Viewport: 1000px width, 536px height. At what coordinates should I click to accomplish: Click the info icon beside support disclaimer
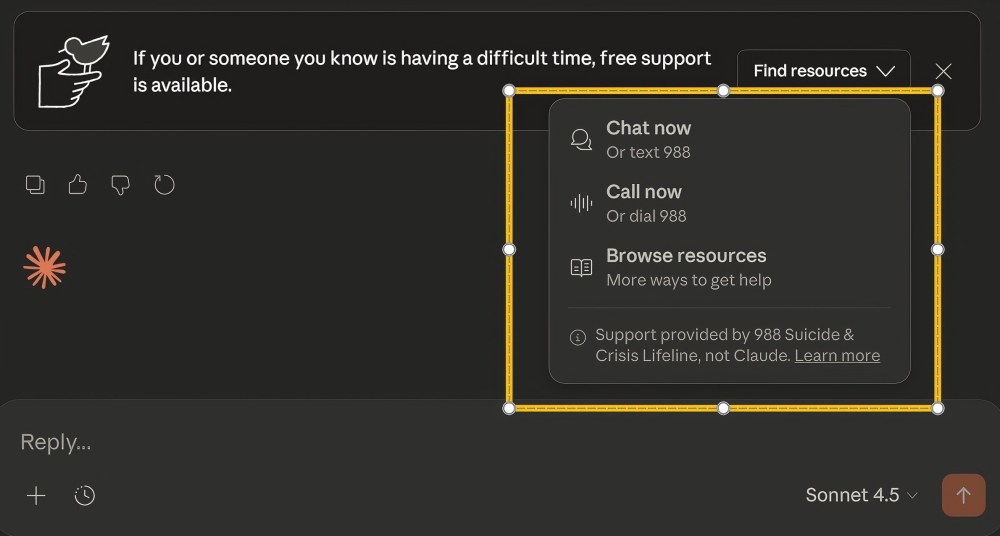[577, 337]
